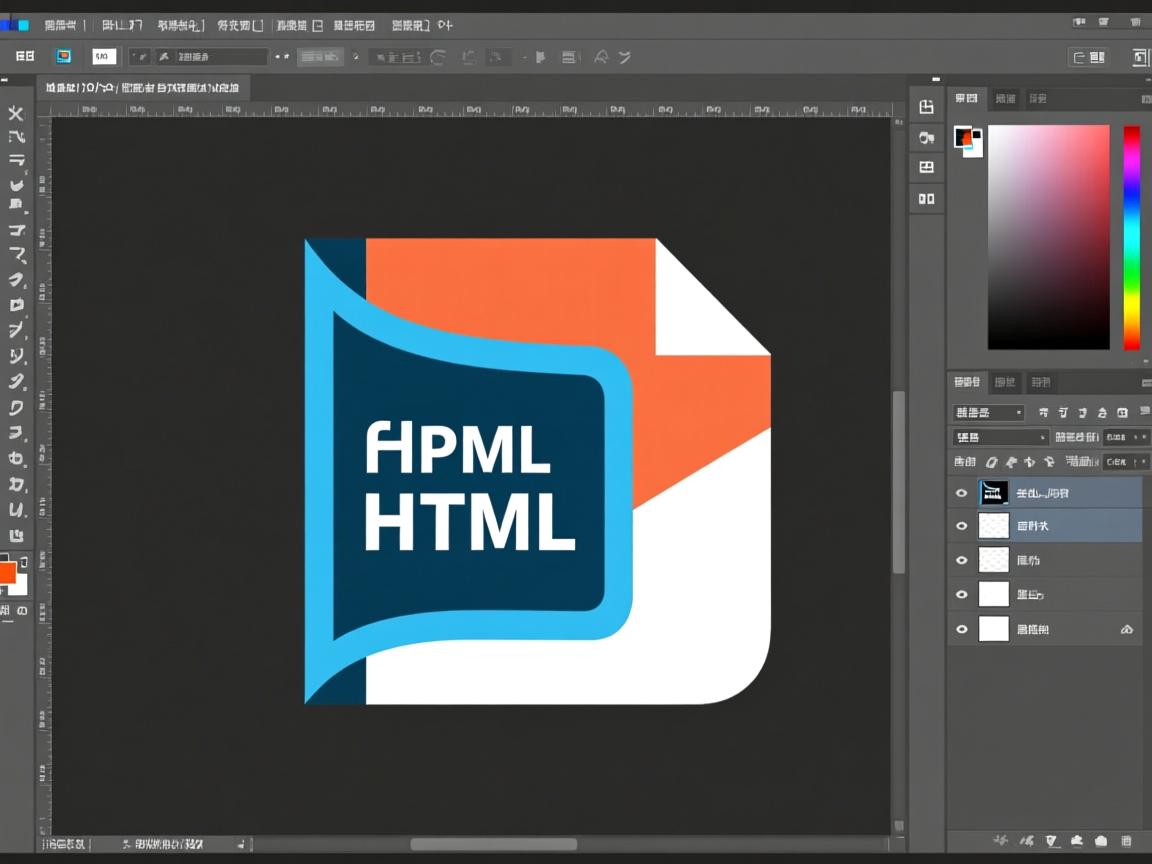Click the blue application logo at top-left
Viewport: 1152px width, 864px height.
(x=15, y=25)
